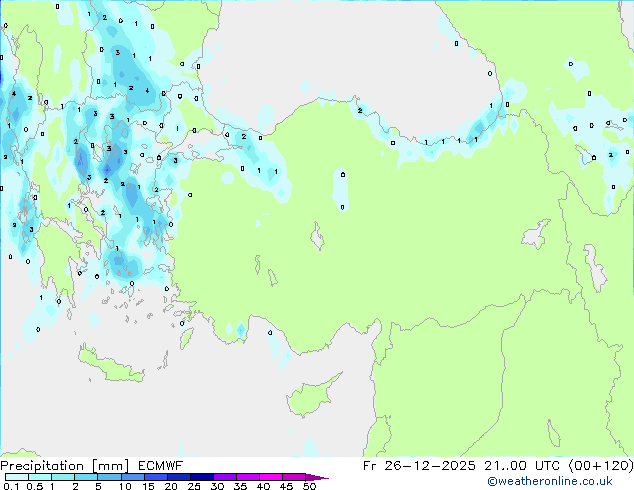
Task: Click the "Precipitation" title word
Action: click(x=42, y=466)
